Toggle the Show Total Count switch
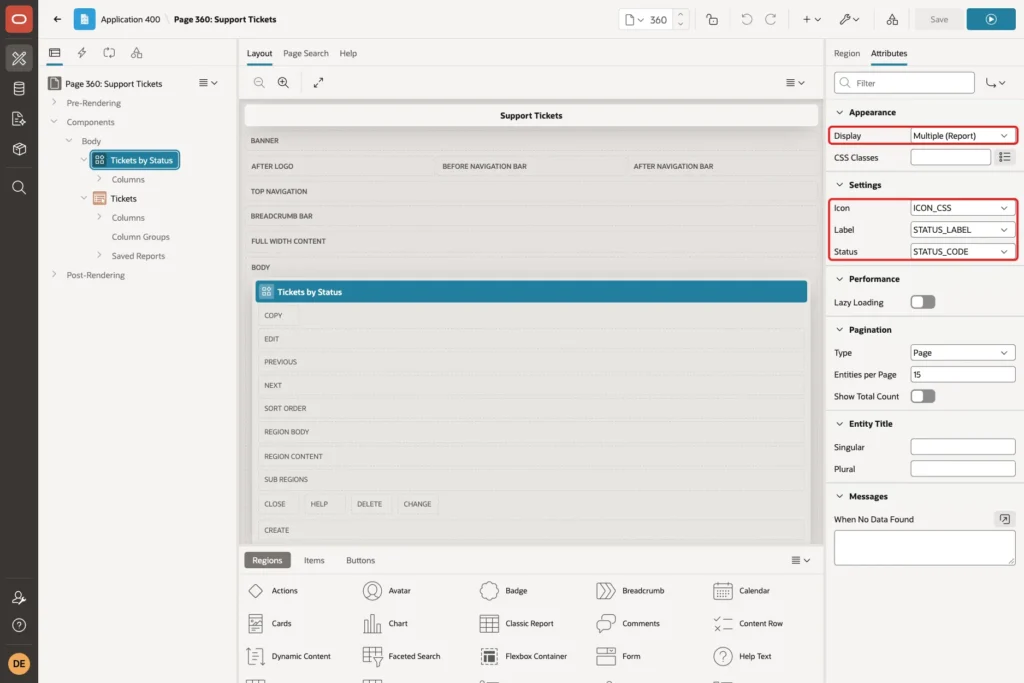Viewport: 1024px width, 683px height. [x=923, y=396]
